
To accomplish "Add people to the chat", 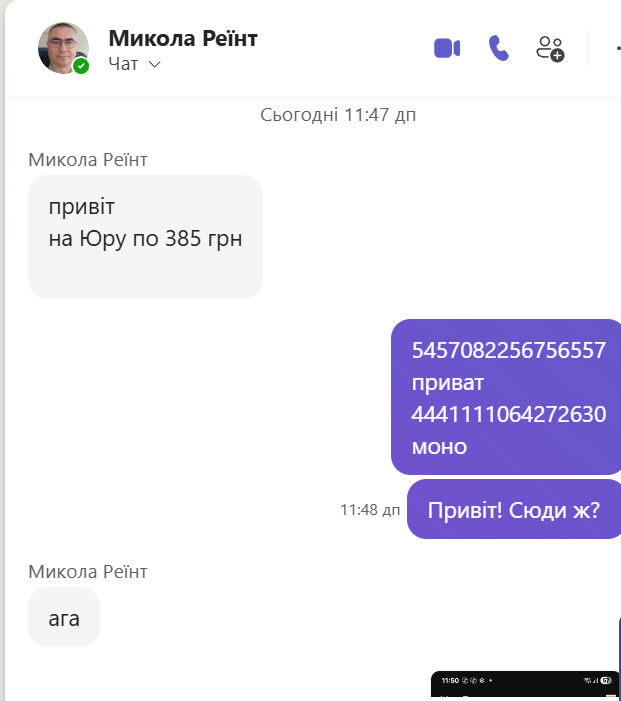I will pos(550,49).
